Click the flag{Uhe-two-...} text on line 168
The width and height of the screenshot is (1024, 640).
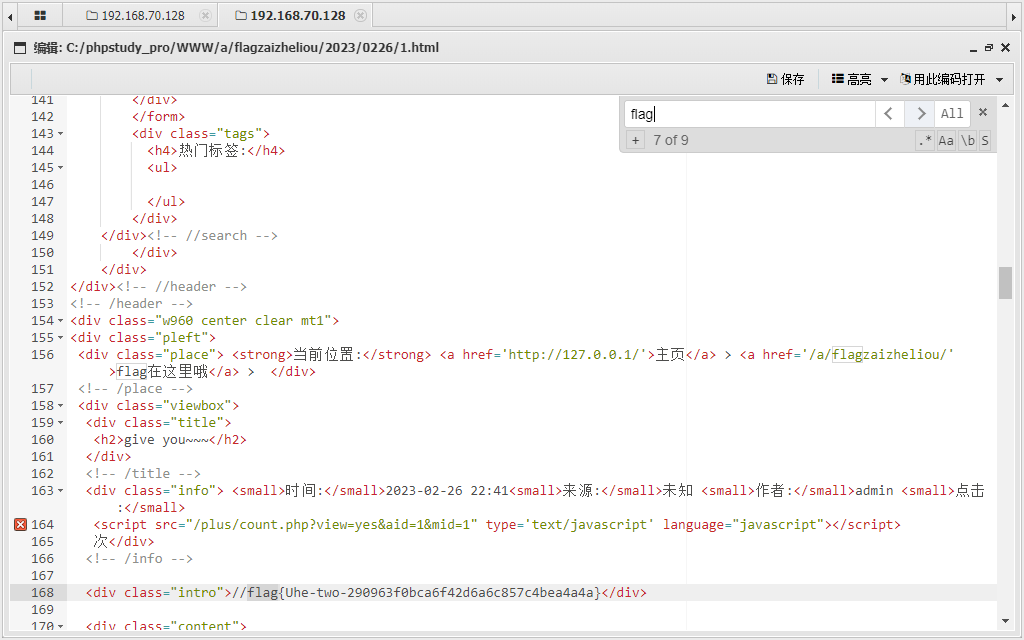[423, 592]
